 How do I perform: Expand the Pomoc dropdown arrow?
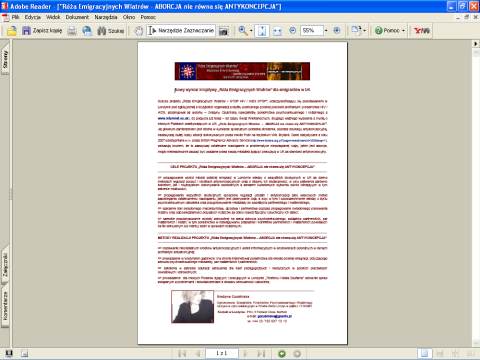pyautogui.click(x=403, y=31)
